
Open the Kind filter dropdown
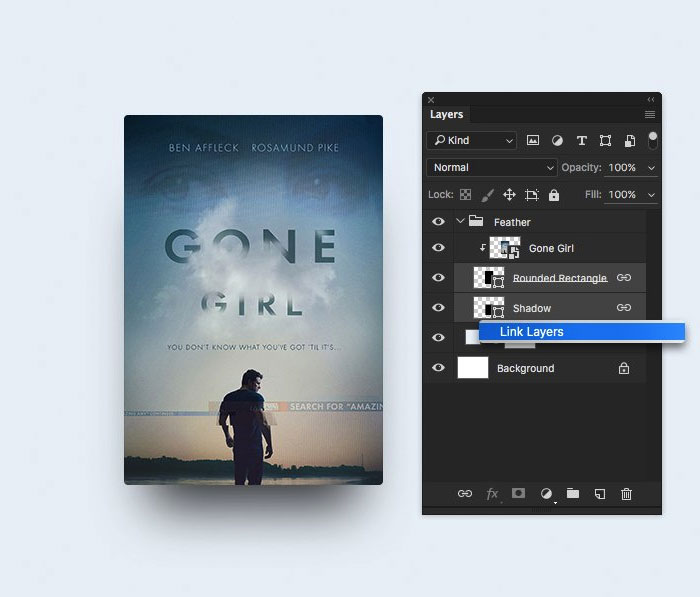(472, 141)
